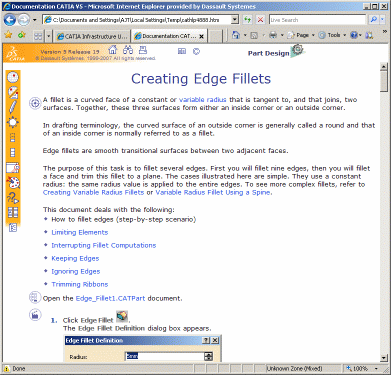Open the search provider options dropdown
This screenshot has height=375, width=391.
(383, 20)
